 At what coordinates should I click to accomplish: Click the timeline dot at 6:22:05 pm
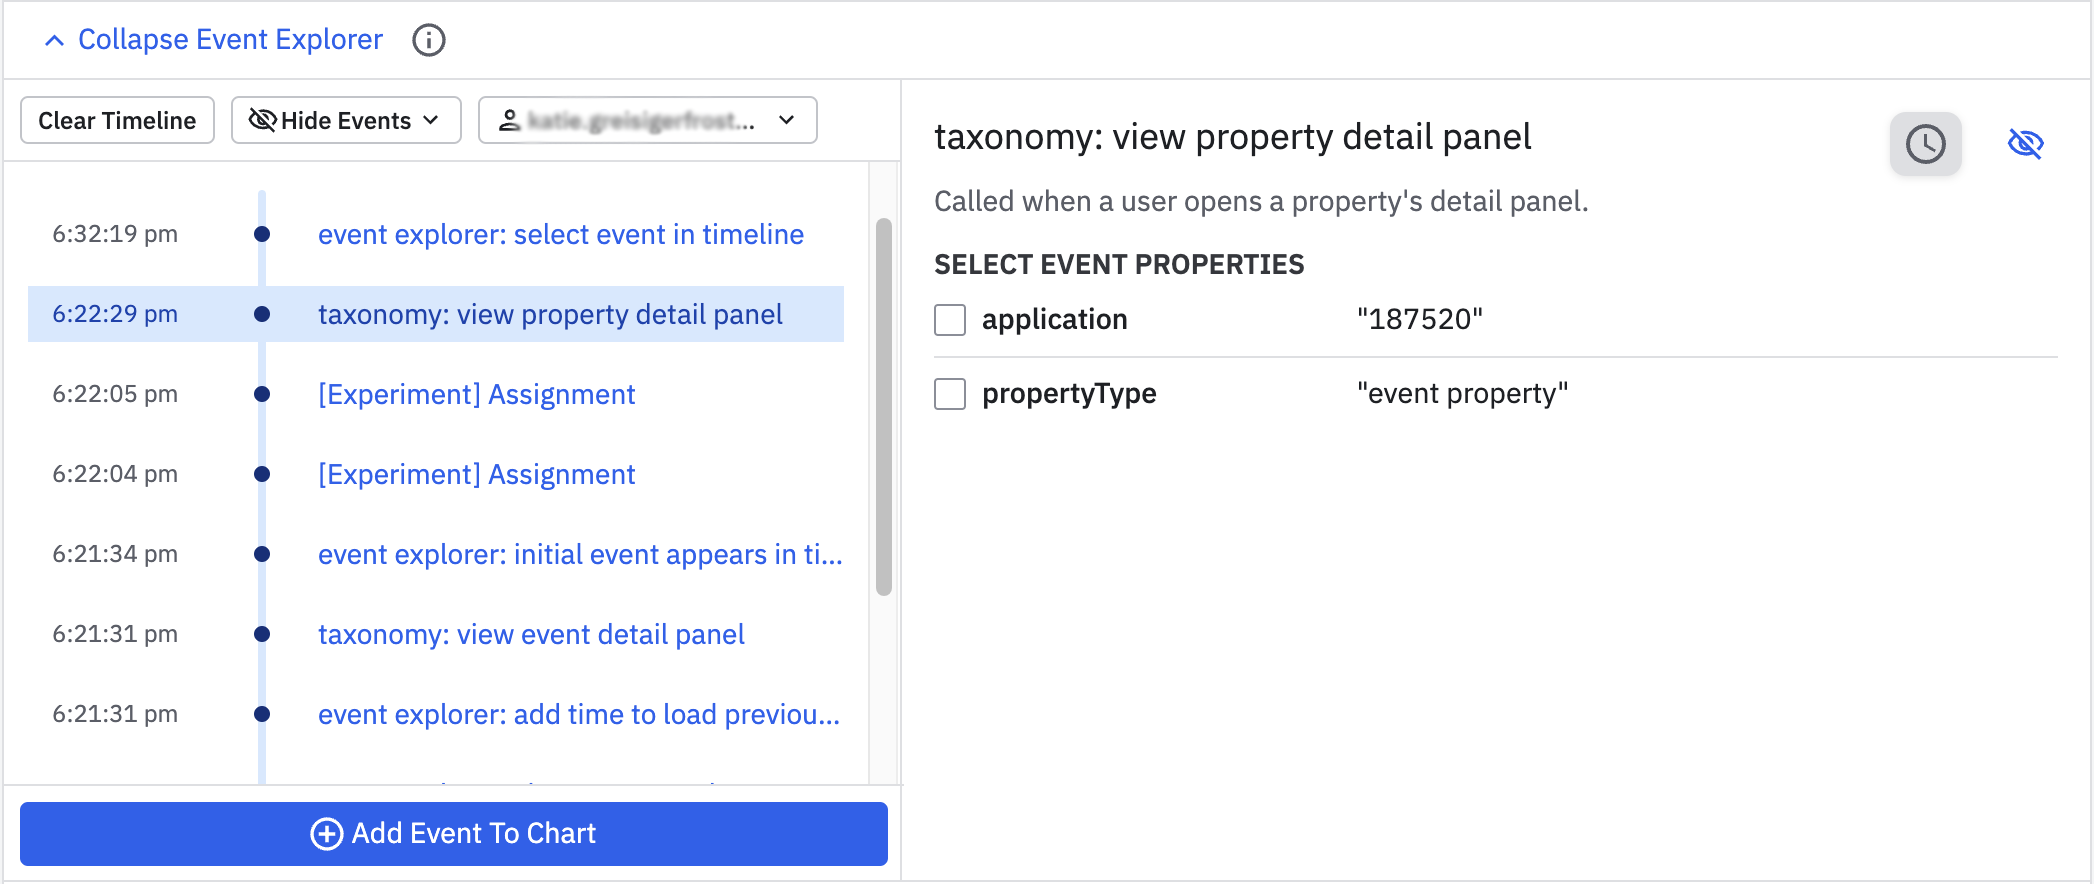coord(262,394)
